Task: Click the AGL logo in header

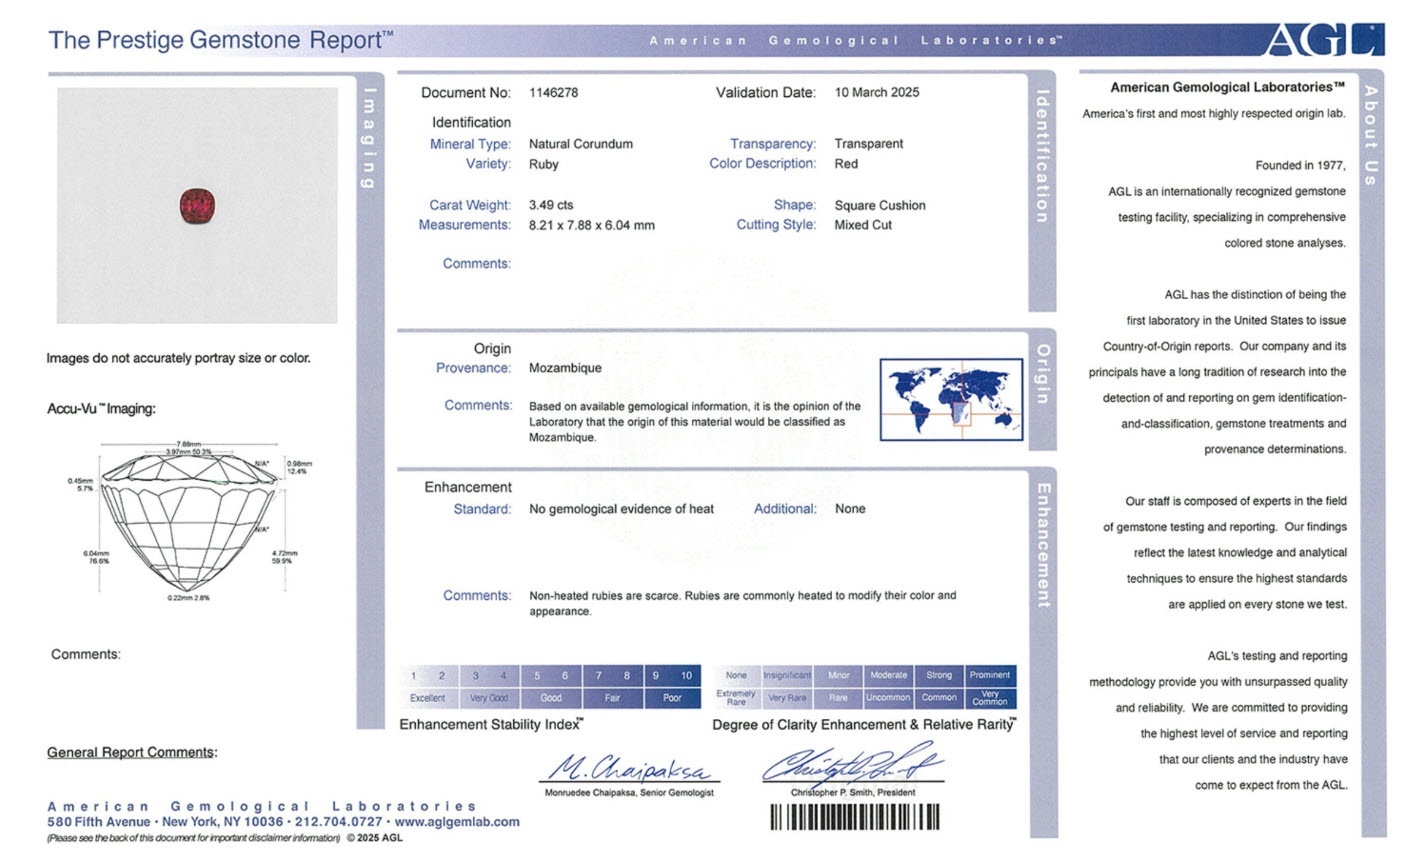Action: click(x=1323, y=40)
